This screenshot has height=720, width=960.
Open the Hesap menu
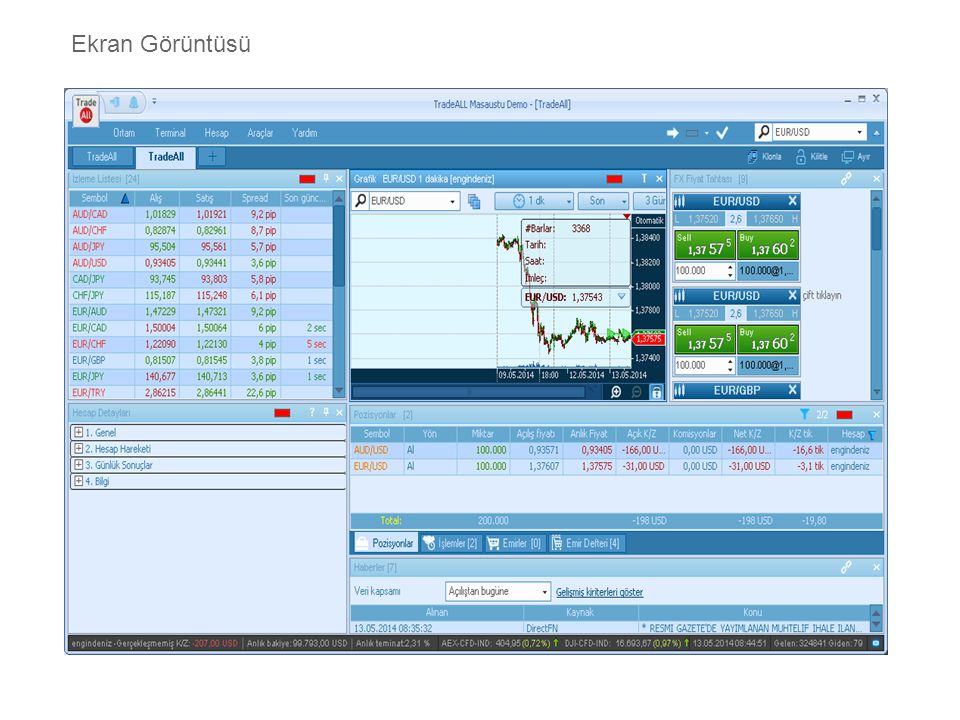coord(217,133)
